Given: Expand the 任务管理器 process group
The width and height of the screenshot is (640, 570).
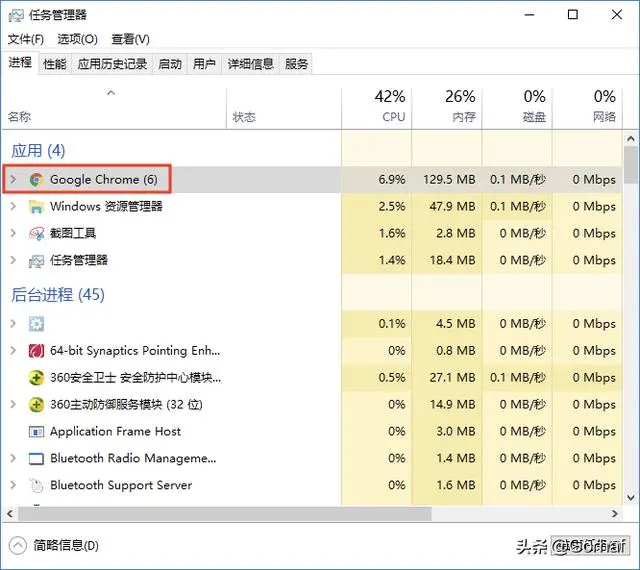Looking at the screenshot, I should [x=13, y=260].
